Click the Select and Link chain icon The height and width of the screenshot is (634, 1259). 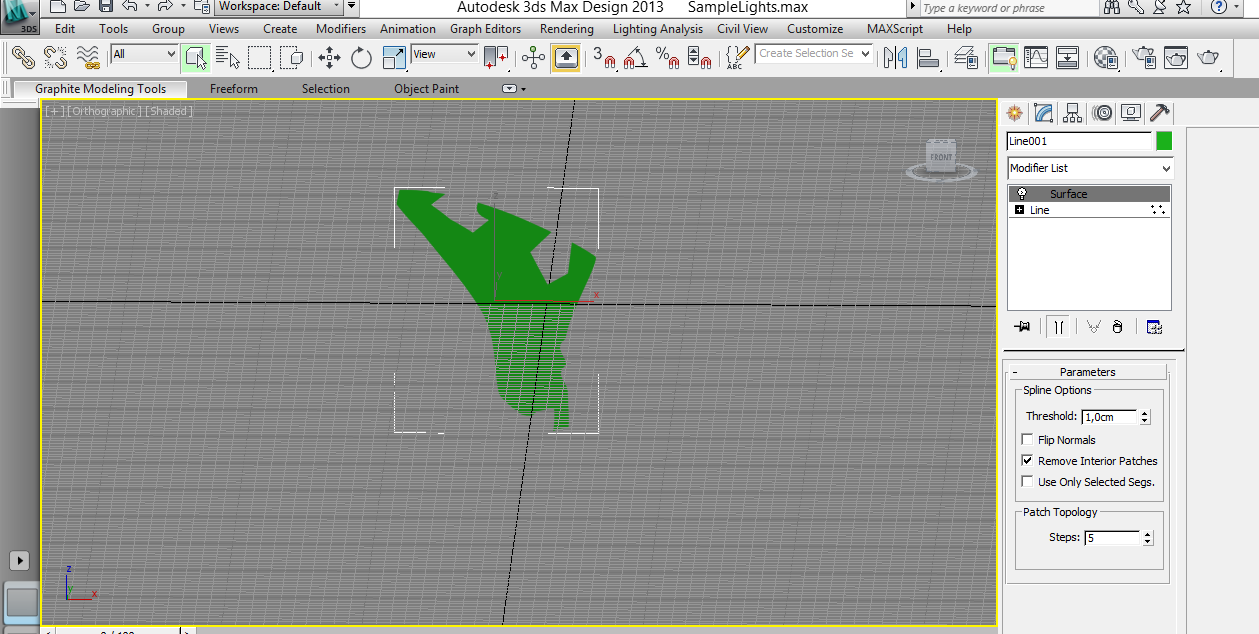[23, 57]
